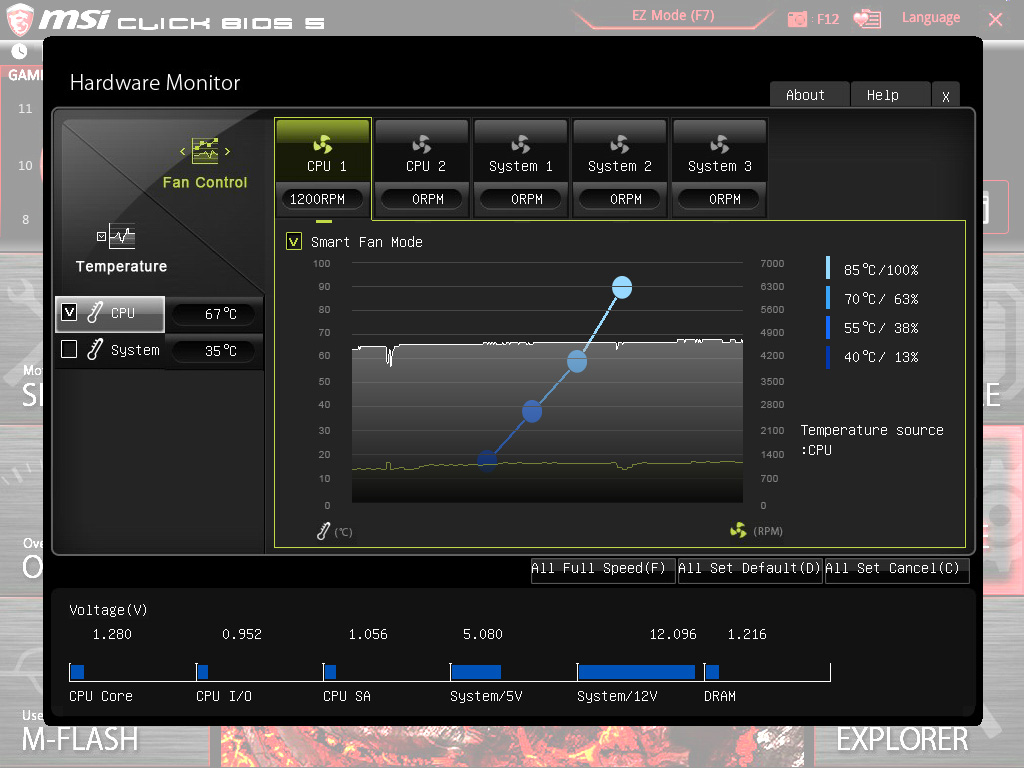Switch to the System 2 fan tab
Screen dimensions: 1024x768
[x=620, y=168]
